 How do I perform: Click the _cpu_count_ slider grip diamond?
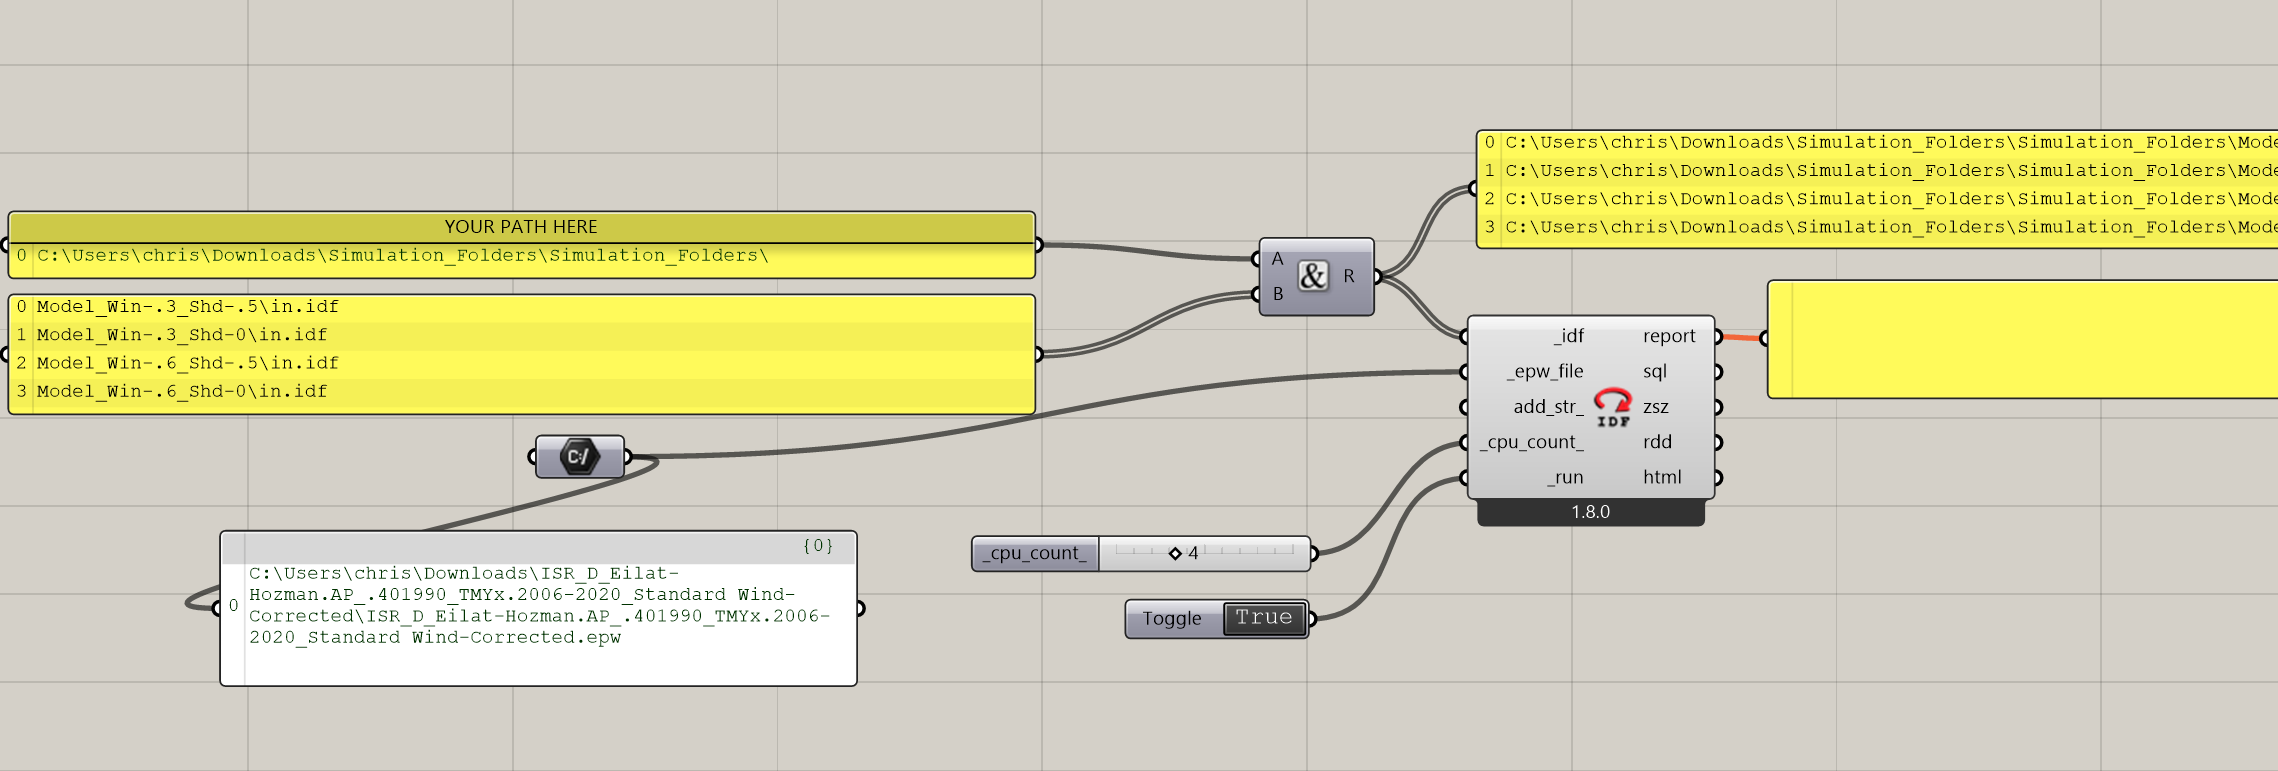tap(1175, 553)
